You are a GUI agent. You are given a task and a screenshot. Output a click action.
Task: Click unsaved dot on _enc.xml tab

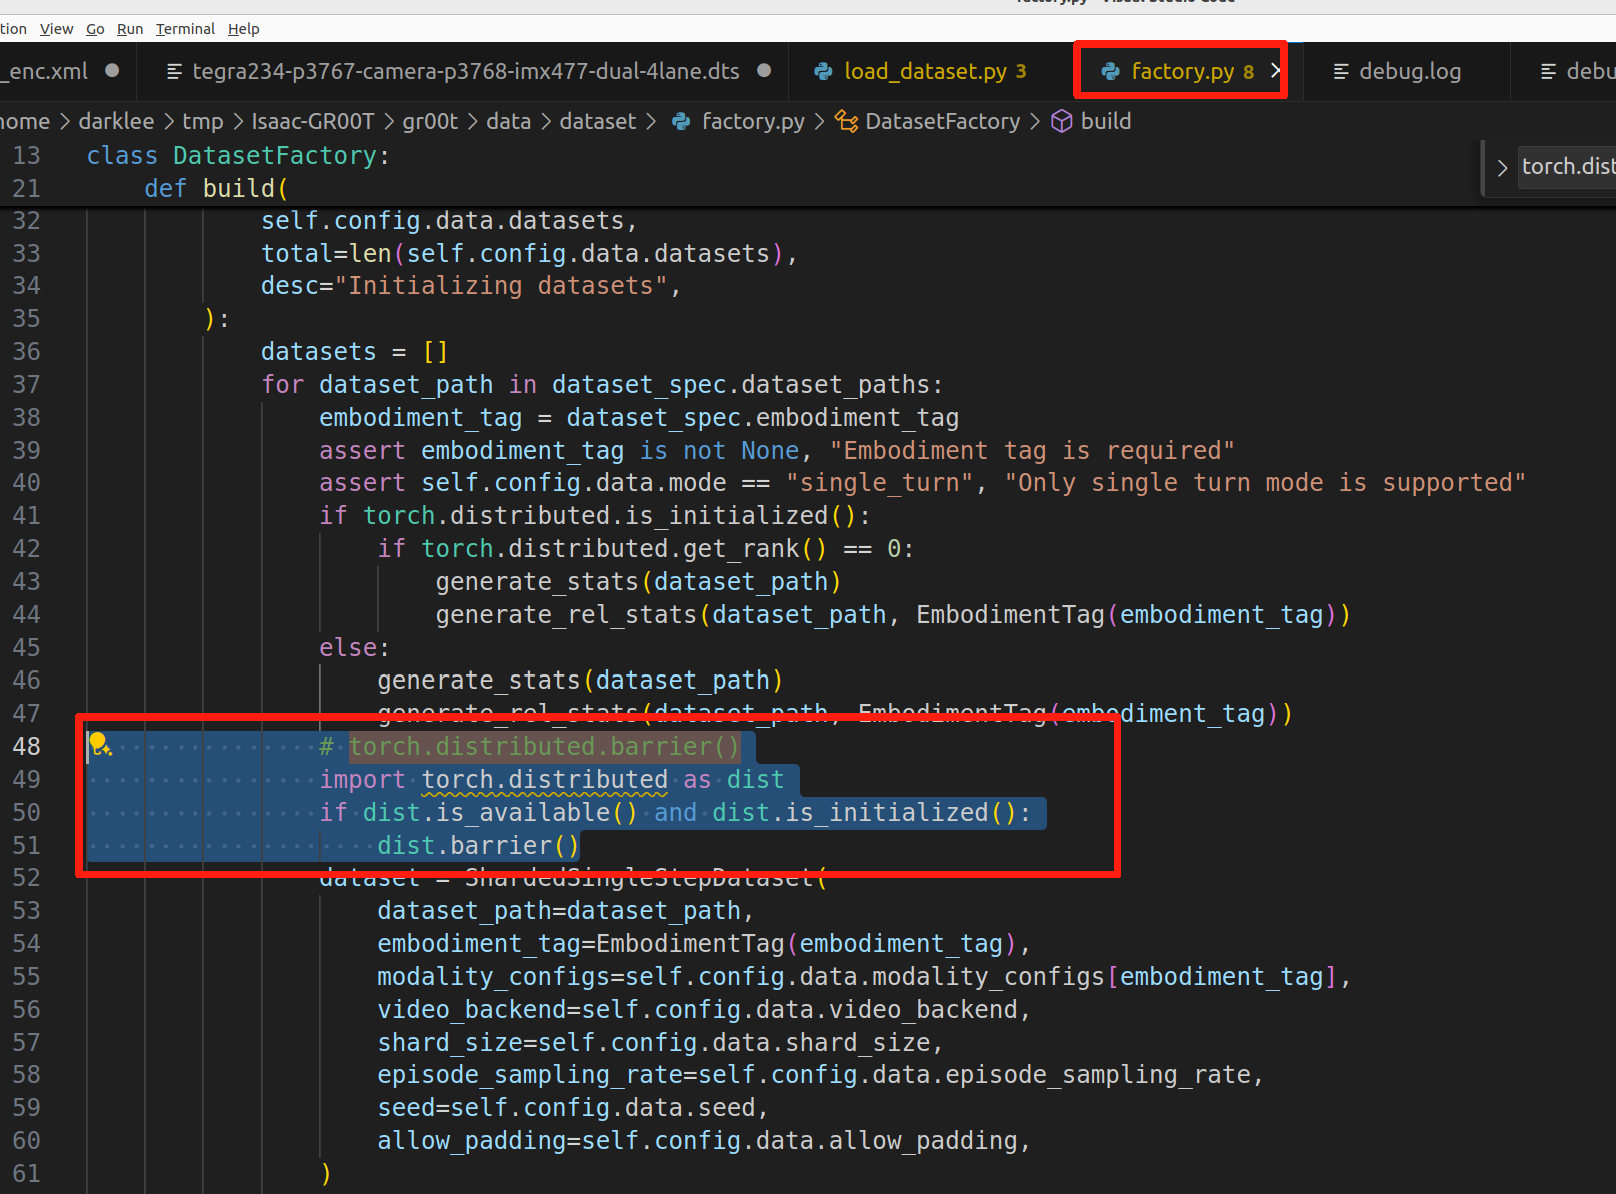112,71
